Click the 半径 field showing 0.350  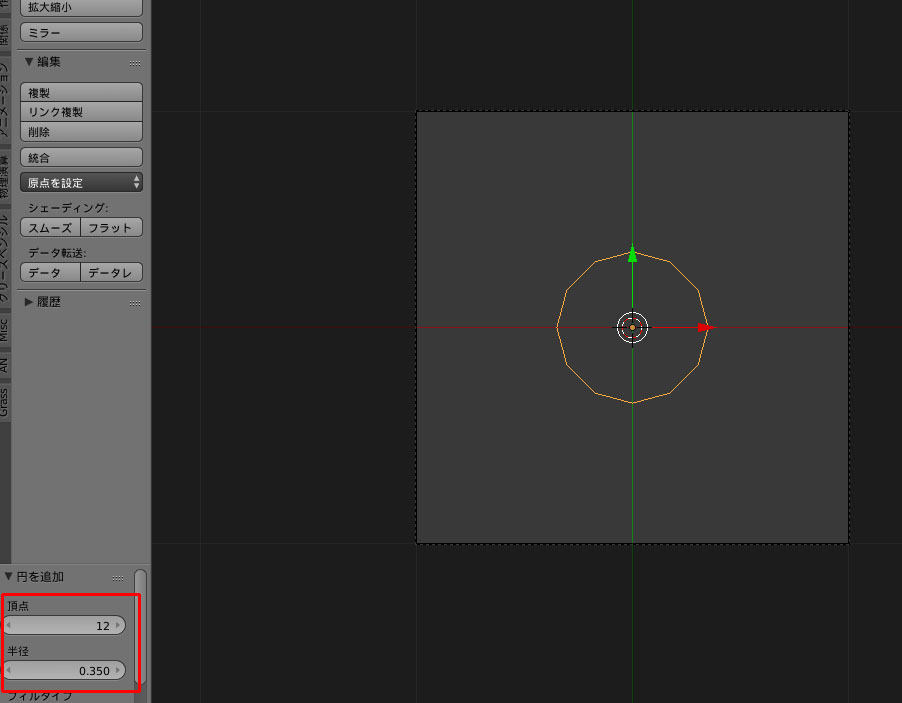pos(63,670)
